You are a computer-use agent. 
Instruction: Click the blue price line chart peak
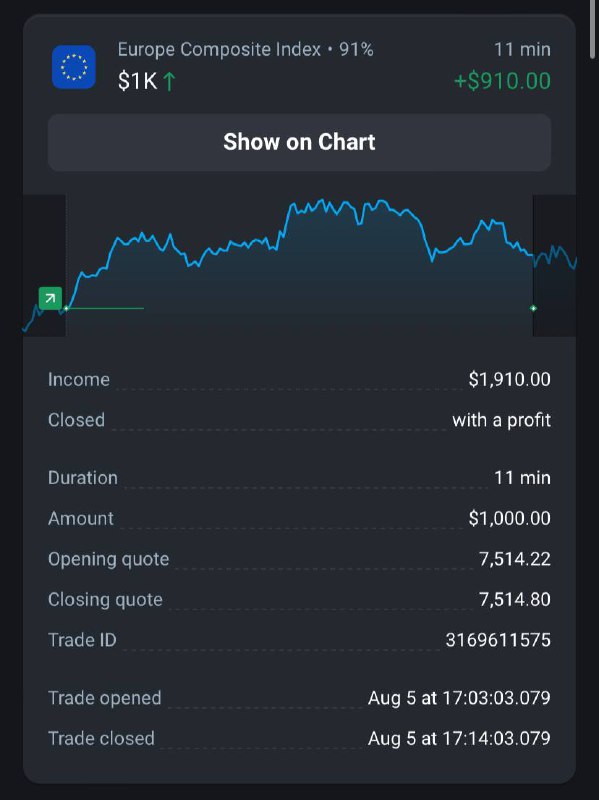tap(322, 201)
